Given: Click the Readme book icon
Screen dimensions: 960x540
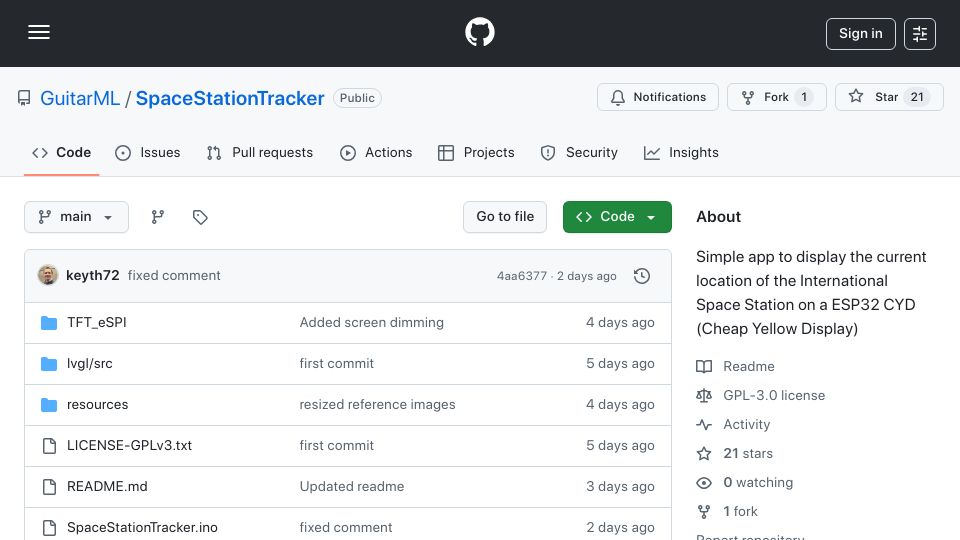Looking at the screenshot, I should click(x=704, y=367).
